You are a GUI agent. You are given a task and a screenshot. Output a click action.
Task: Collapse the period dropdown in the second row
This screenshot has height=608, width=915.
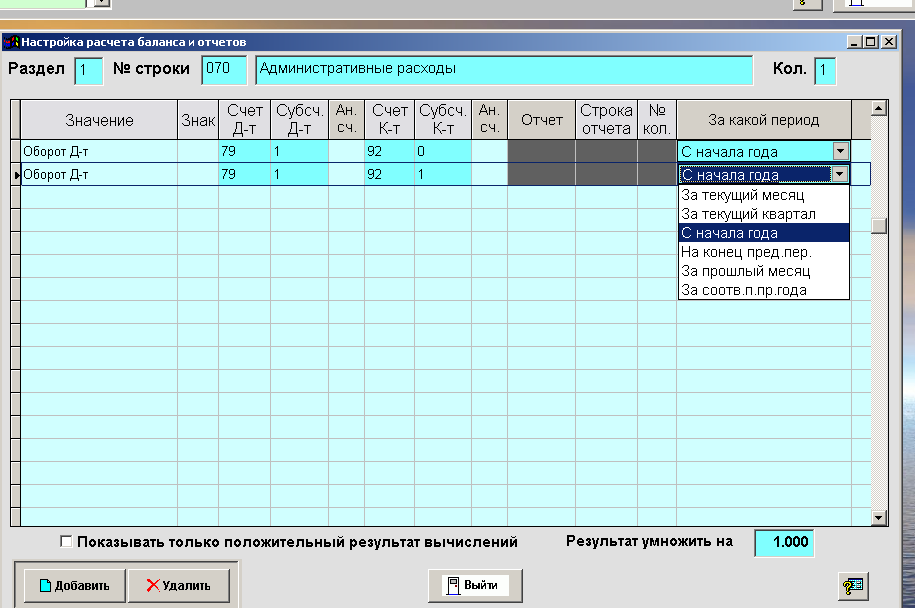tap(840, 174)
